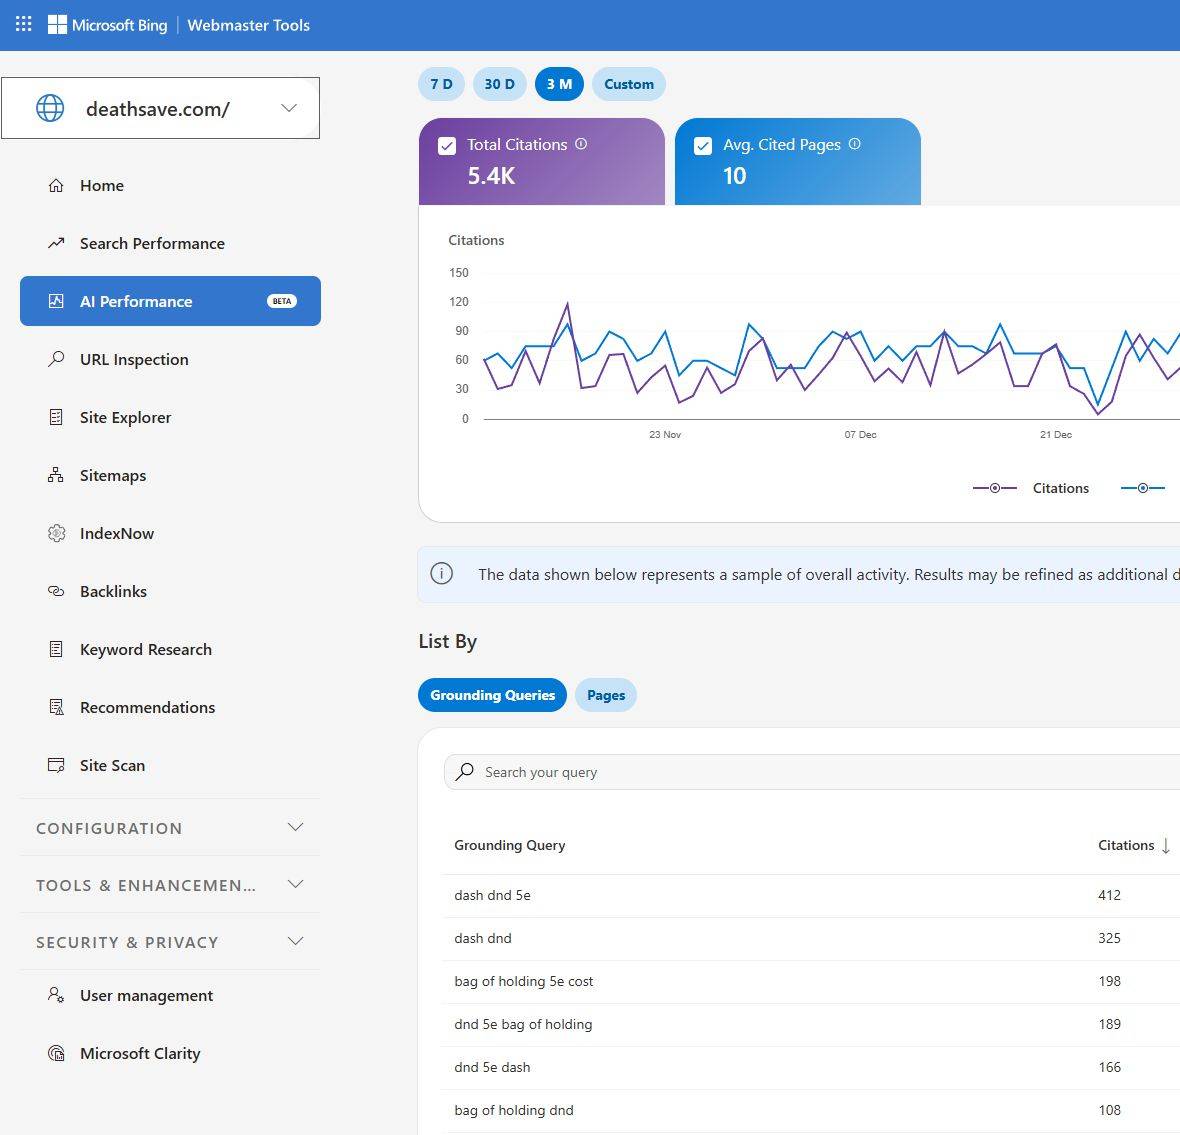Image resolution: width=1180 pixels, height=1135 pixels.
Task: Click the info icon beside Total Citations
Action: point(581,144)
